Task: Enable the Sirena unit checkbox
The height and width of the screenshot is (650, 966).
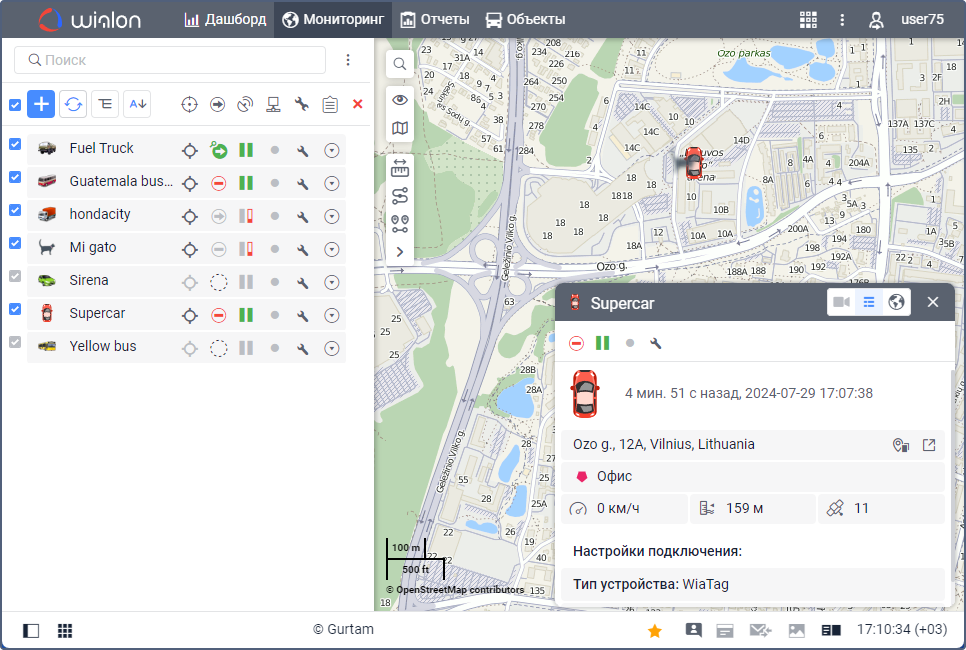Action: pyautogui.click(x=15, y=277)
